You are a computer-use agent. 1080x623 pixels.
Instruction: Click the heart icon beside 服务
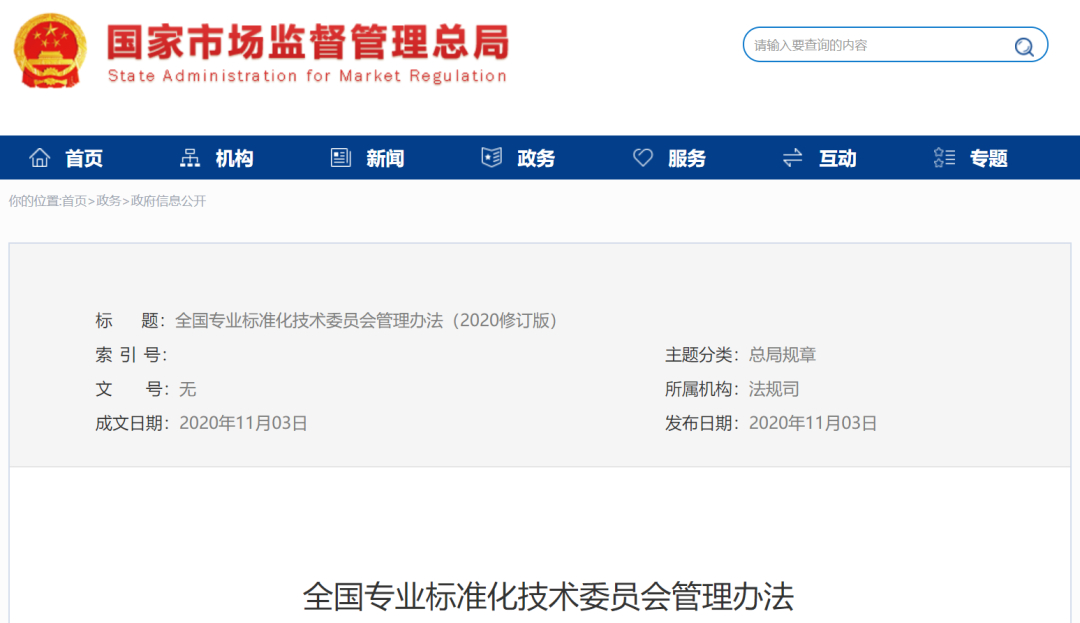click(642, 158)
